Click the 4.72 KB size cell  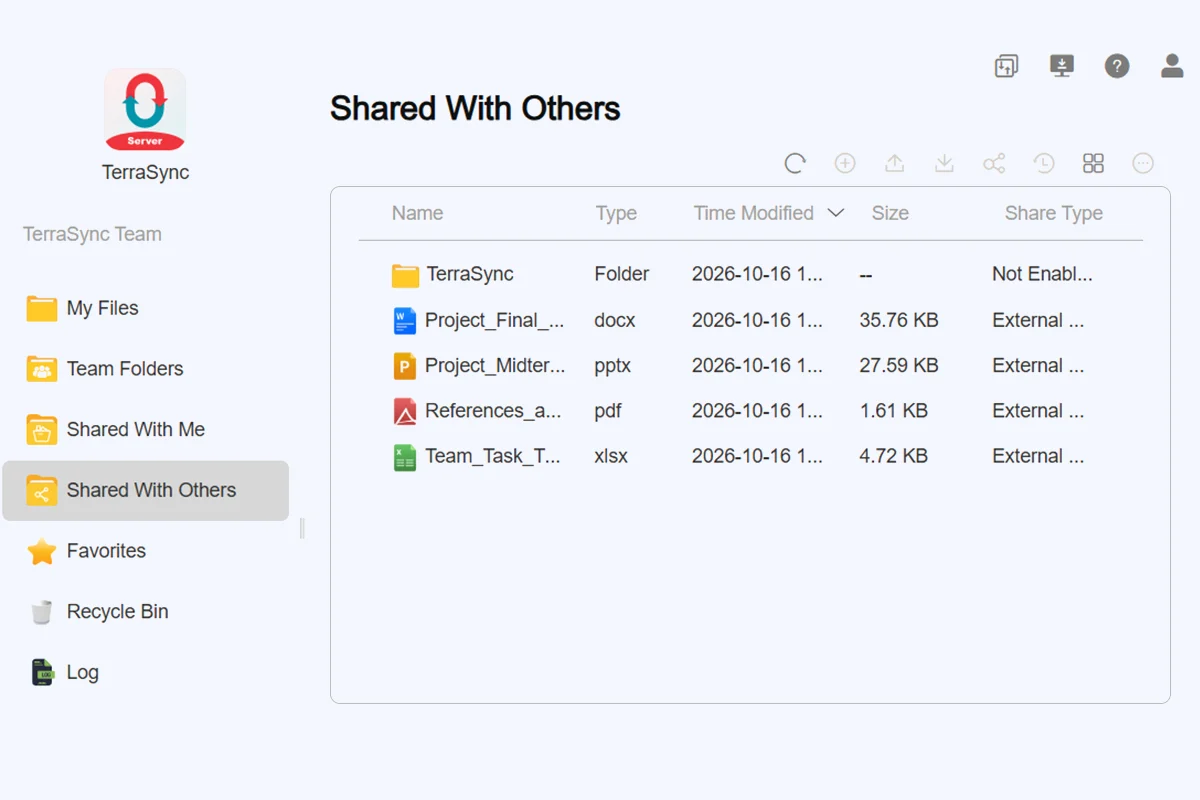893,456
